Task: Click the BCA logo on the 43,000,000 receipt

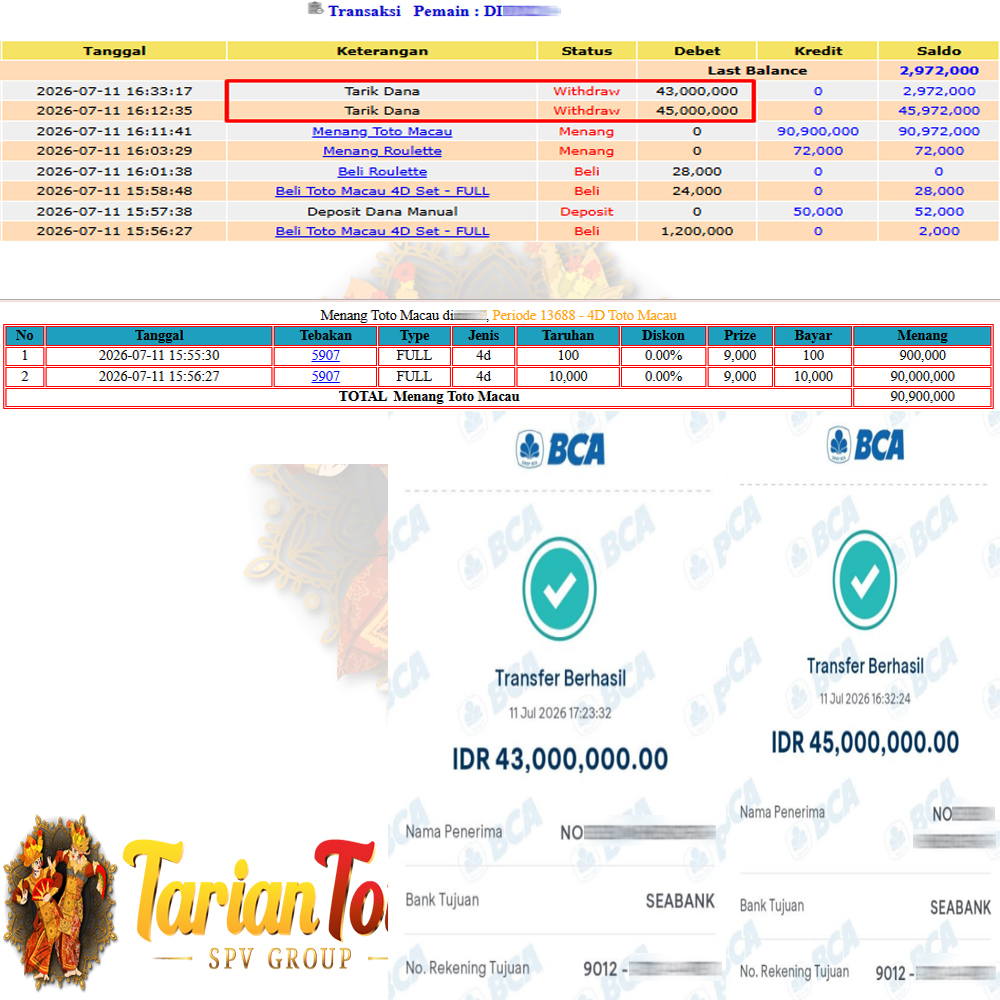Action: tap(560, 449)
